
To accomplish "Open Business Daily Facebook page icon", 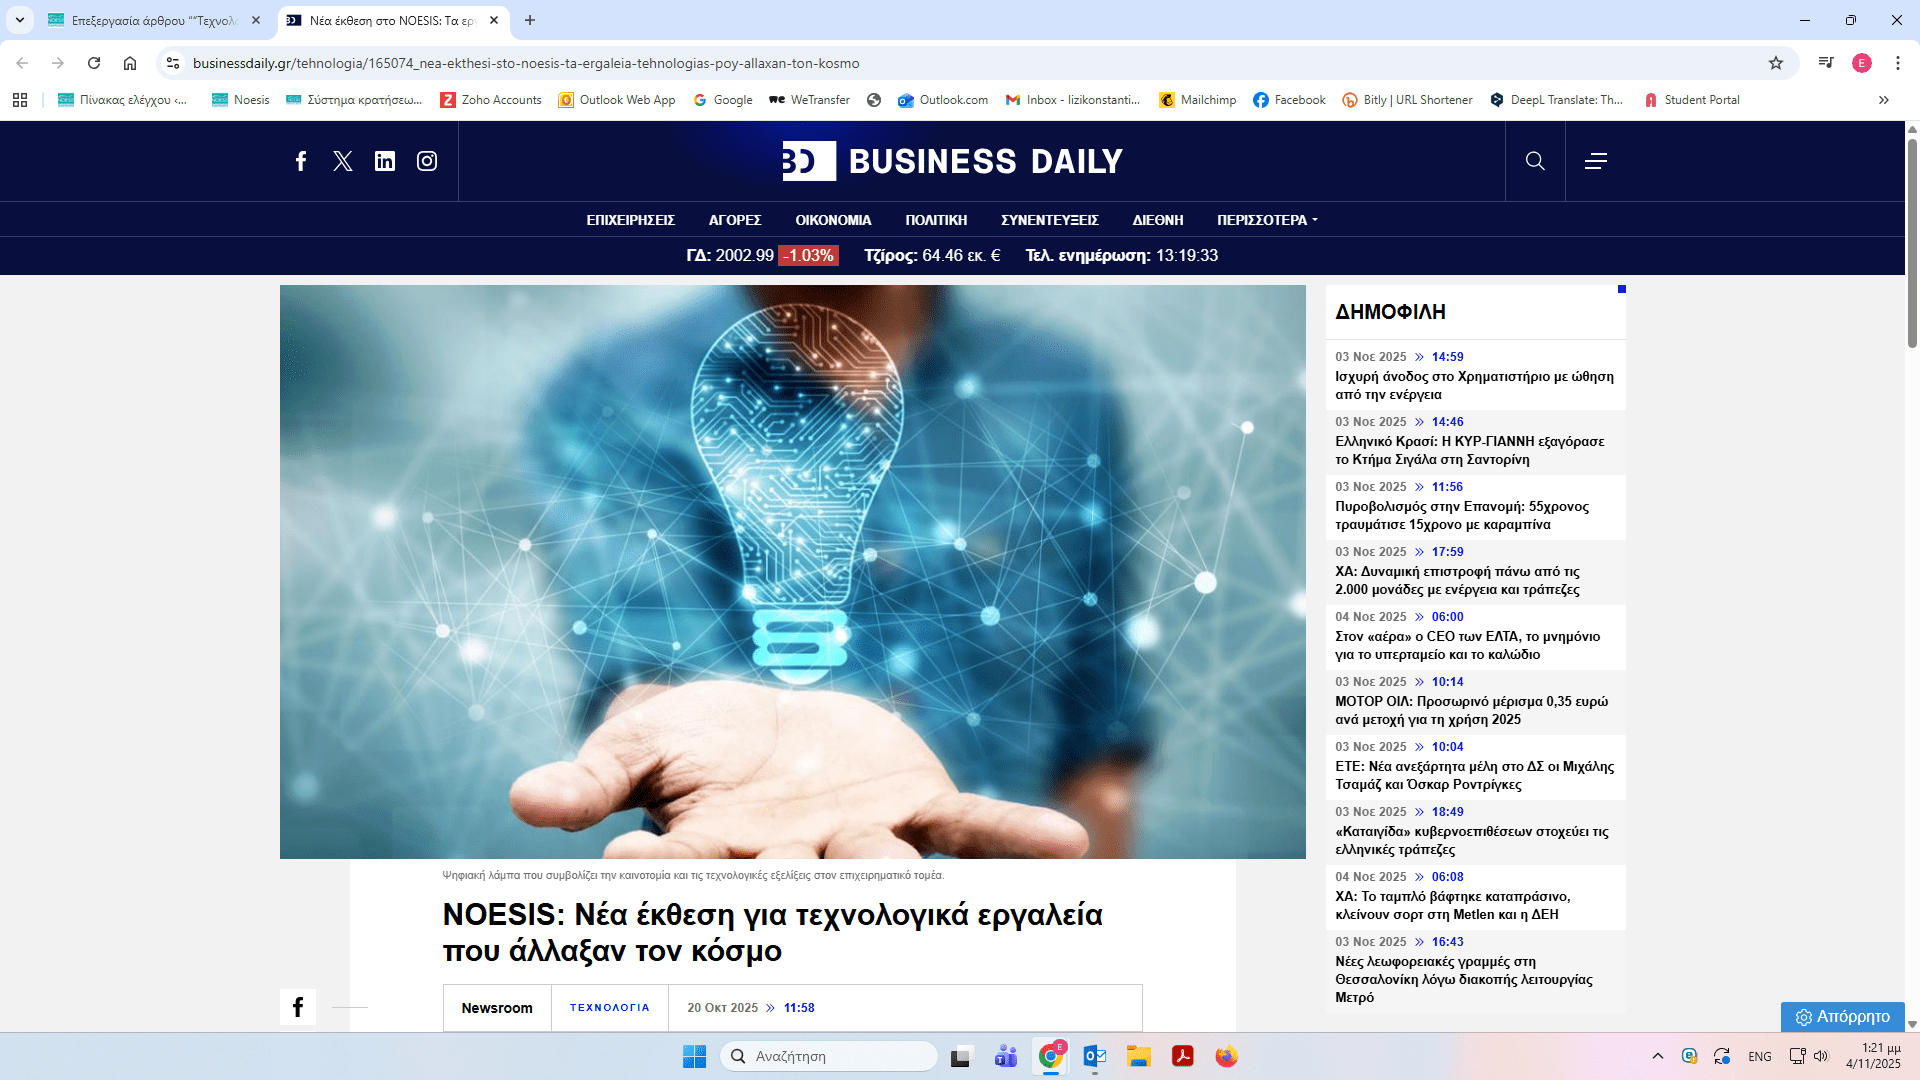I will 301,161.
